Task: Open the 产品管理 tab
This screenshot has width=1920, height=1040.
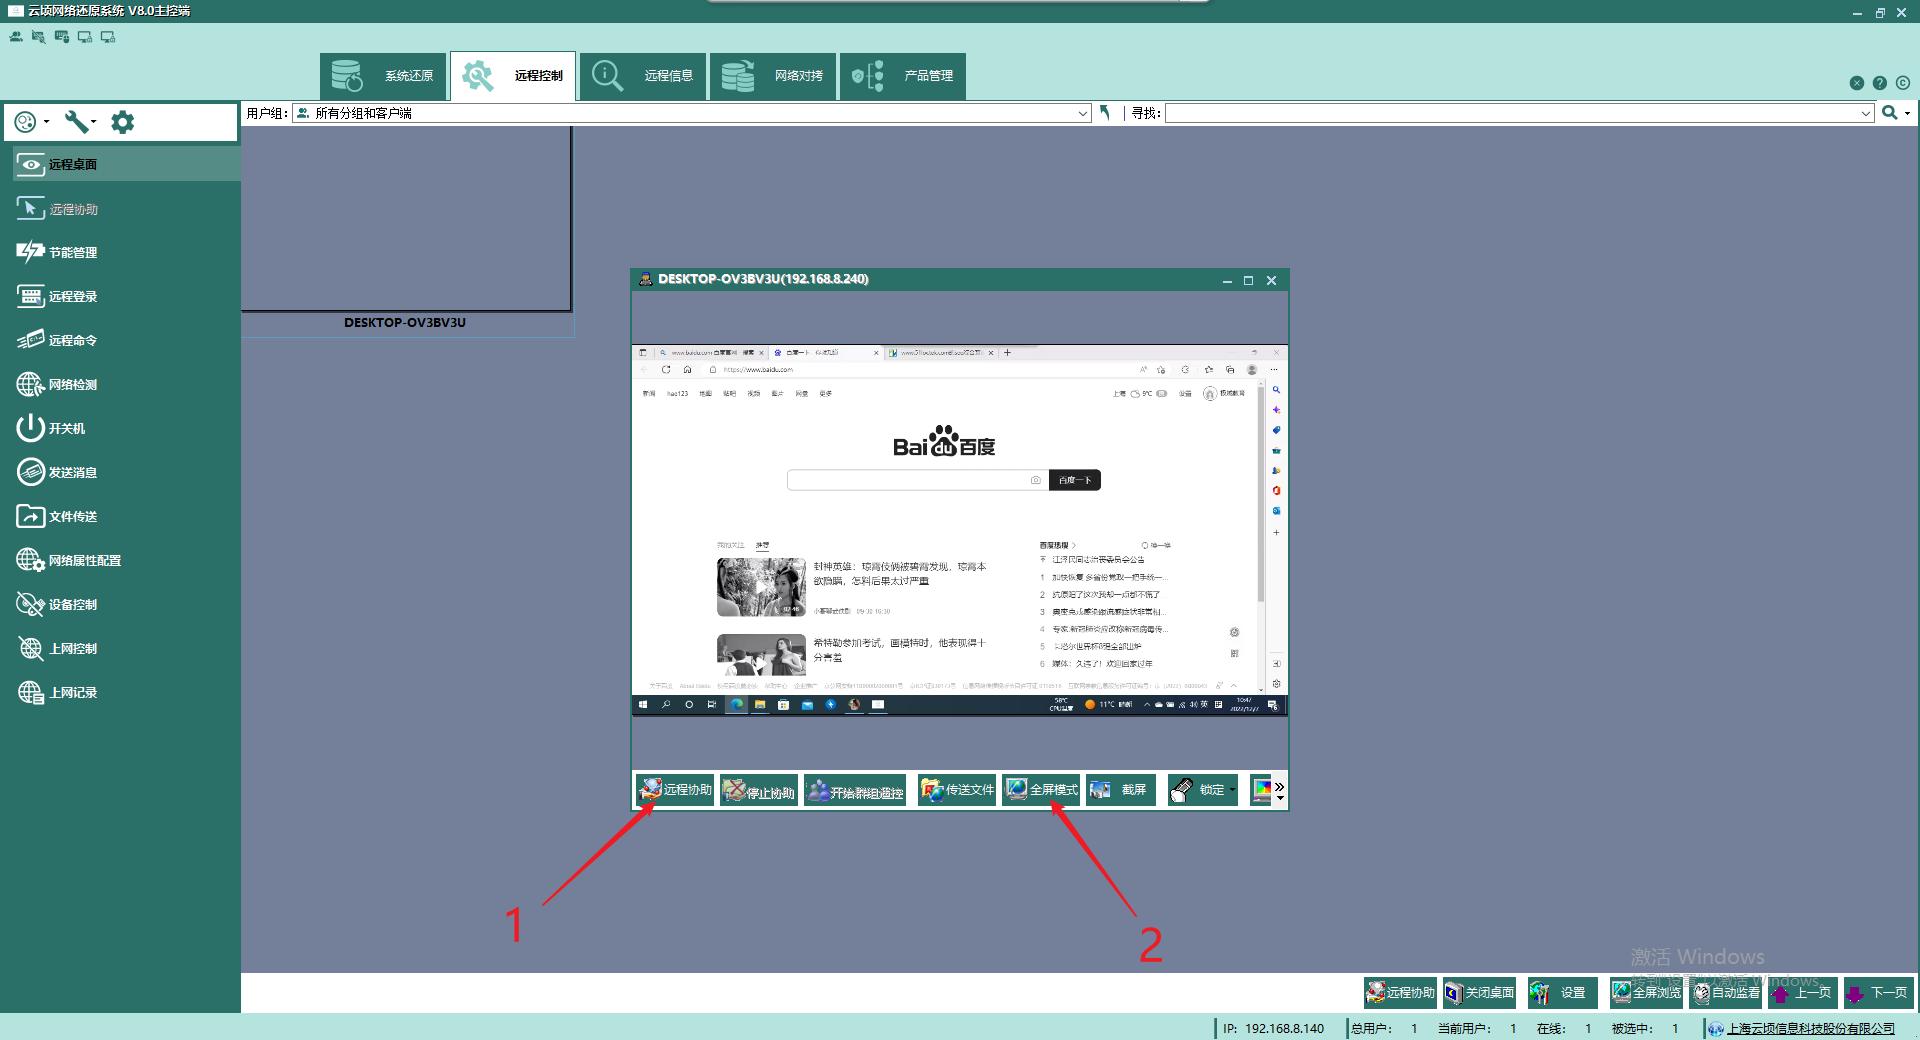Action: click(903, 76)
